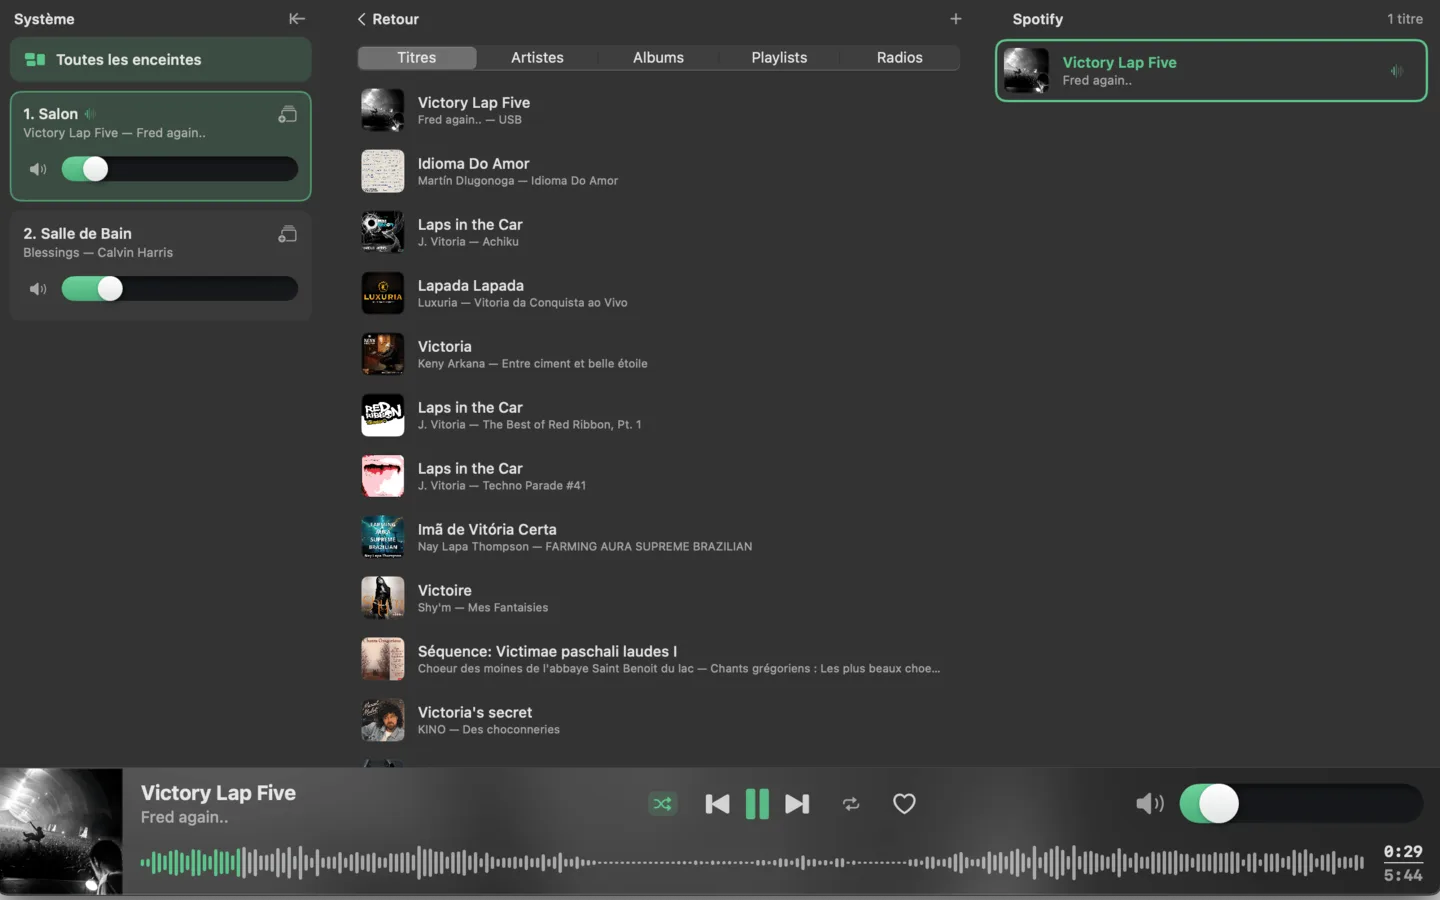Play Séquence: Victimae paschali laudes I
This screenshot has width=1440, height=900.
pyautogui.click(x=658, y=659)
